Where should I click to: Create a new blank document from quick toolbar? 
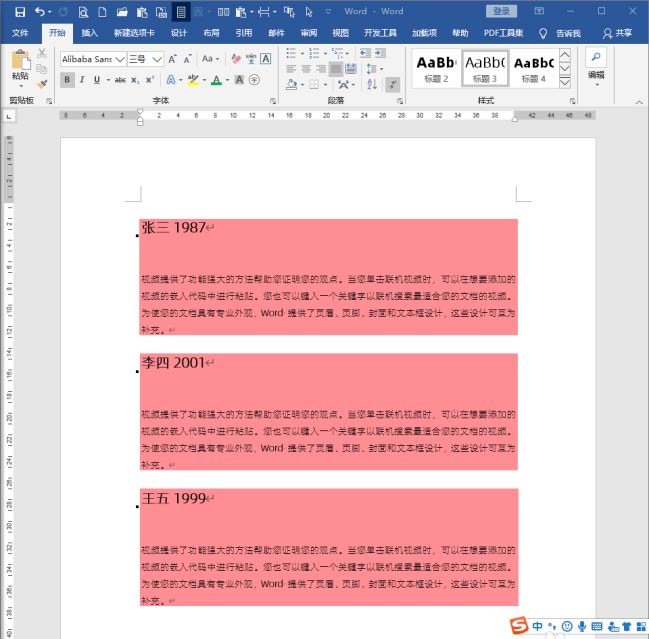(x=102, y=12)
